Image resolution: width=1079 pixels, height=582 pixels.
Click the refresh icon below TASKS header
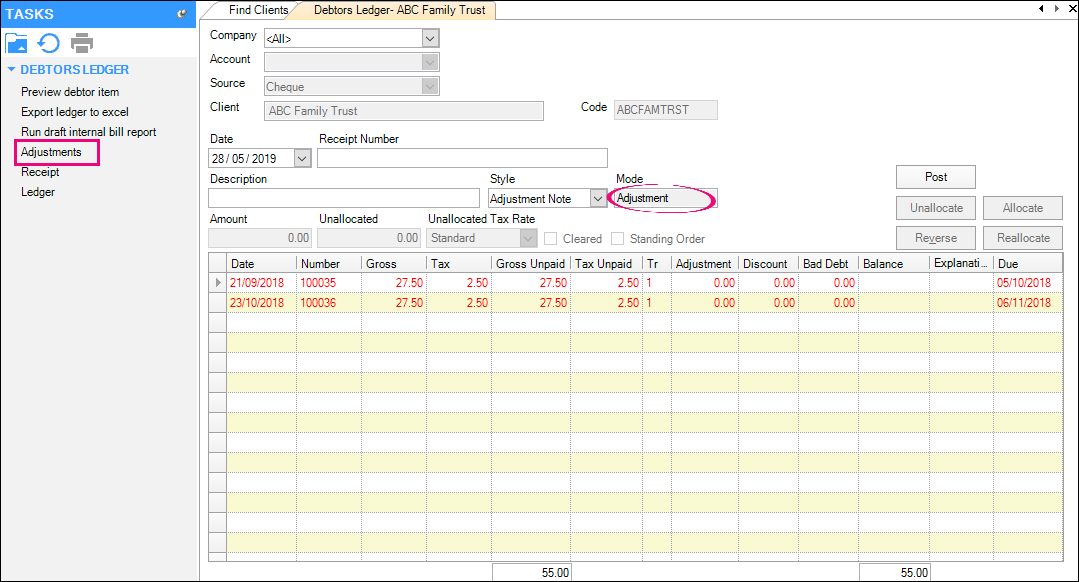coord(48,43)
